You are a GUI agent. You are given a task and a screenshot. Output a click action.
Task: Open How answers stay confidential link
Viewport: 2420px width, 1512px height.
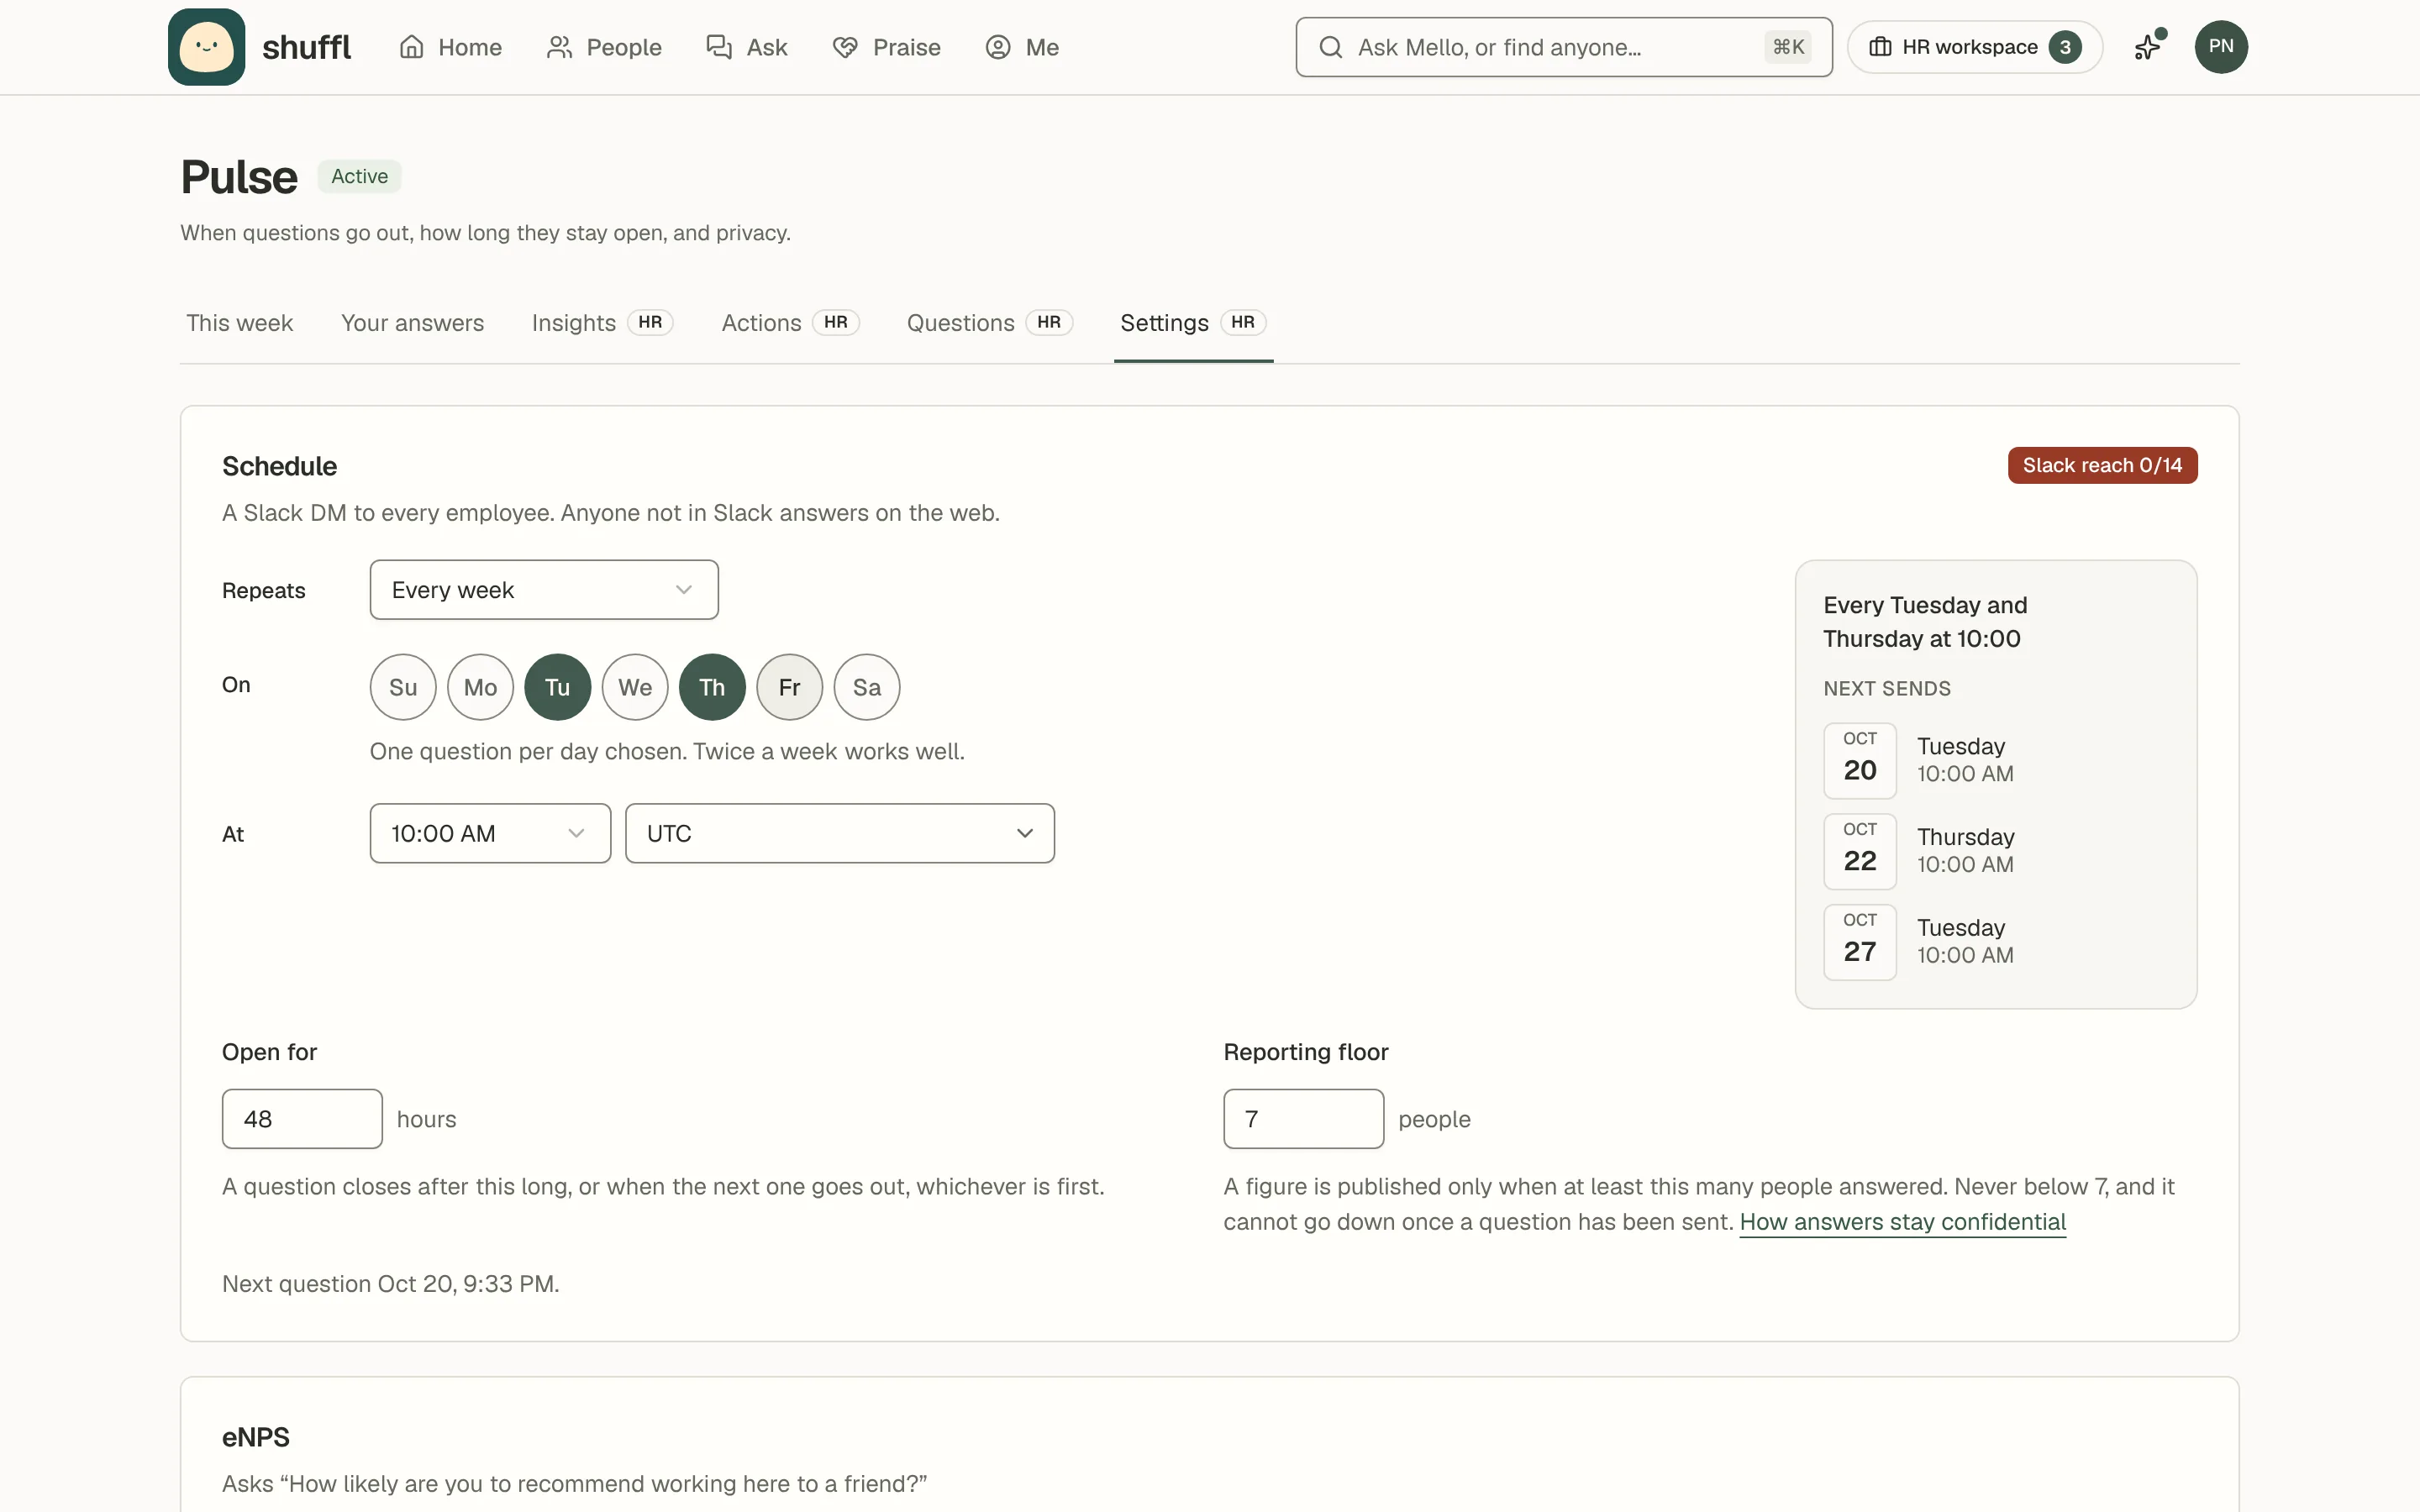point(1903,1222)
